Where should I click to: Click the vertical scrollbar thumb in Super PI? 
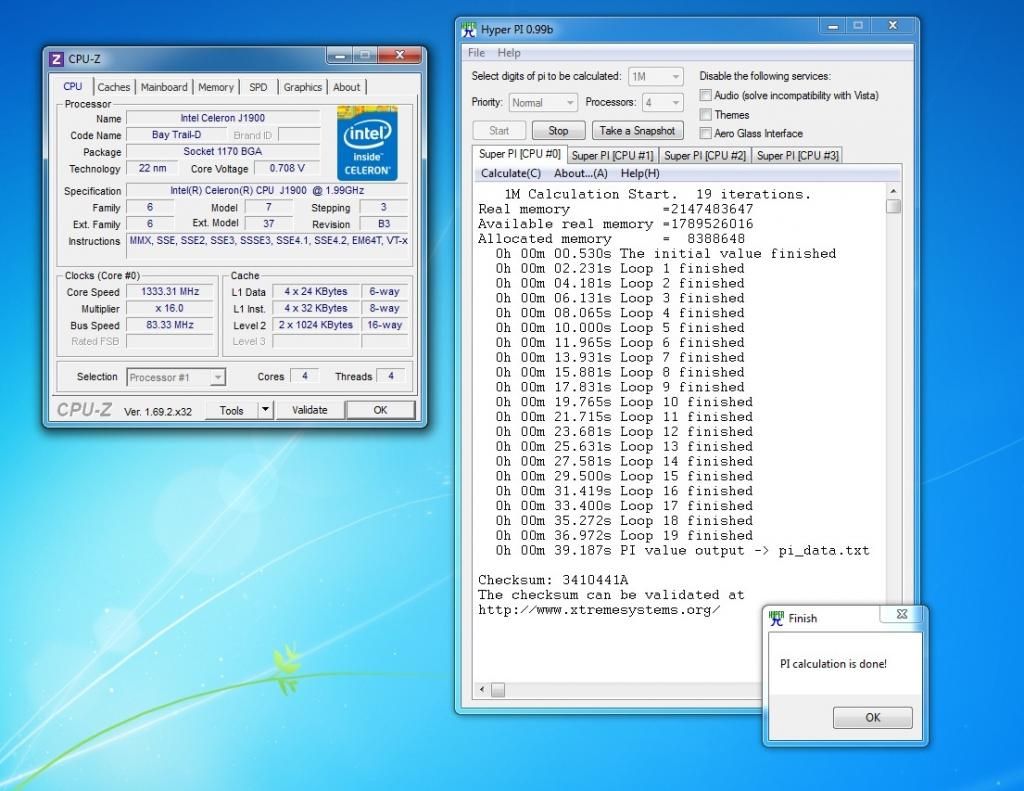coord(893,206)
